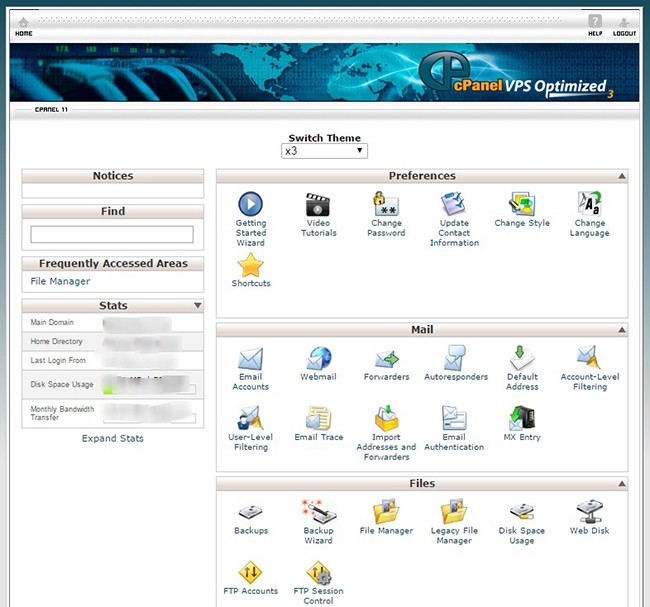Open Web Disk

point(589,517)
